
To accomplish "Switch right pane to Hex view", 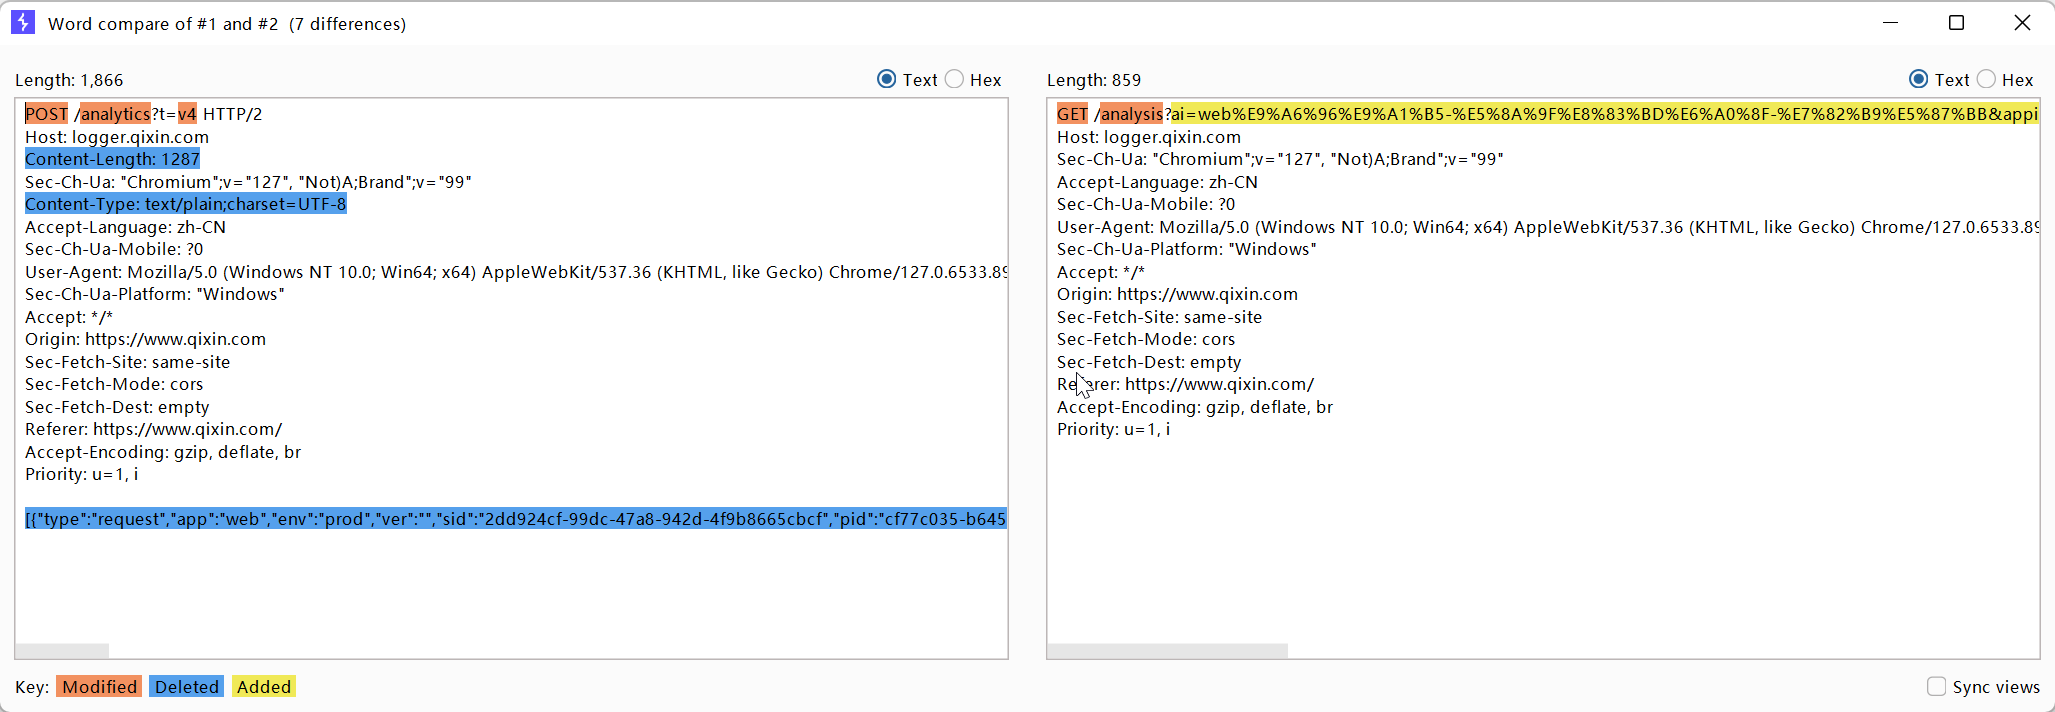I will click(x=1987, y=79).
